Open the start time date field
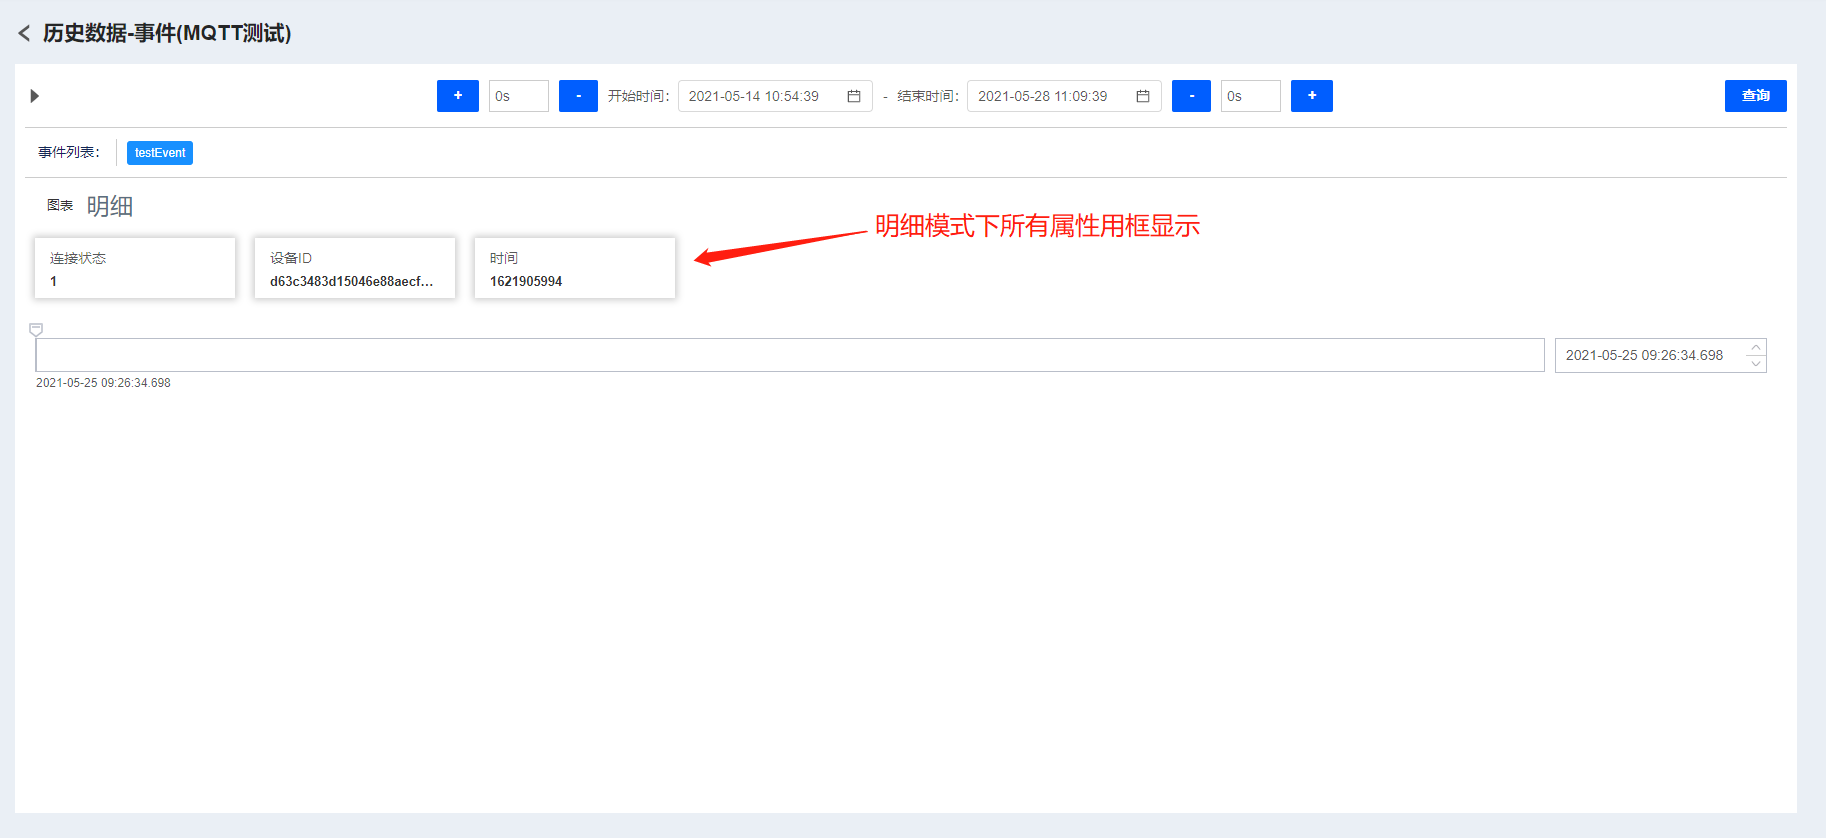1826x838 pixels. (x=775, y=96)
